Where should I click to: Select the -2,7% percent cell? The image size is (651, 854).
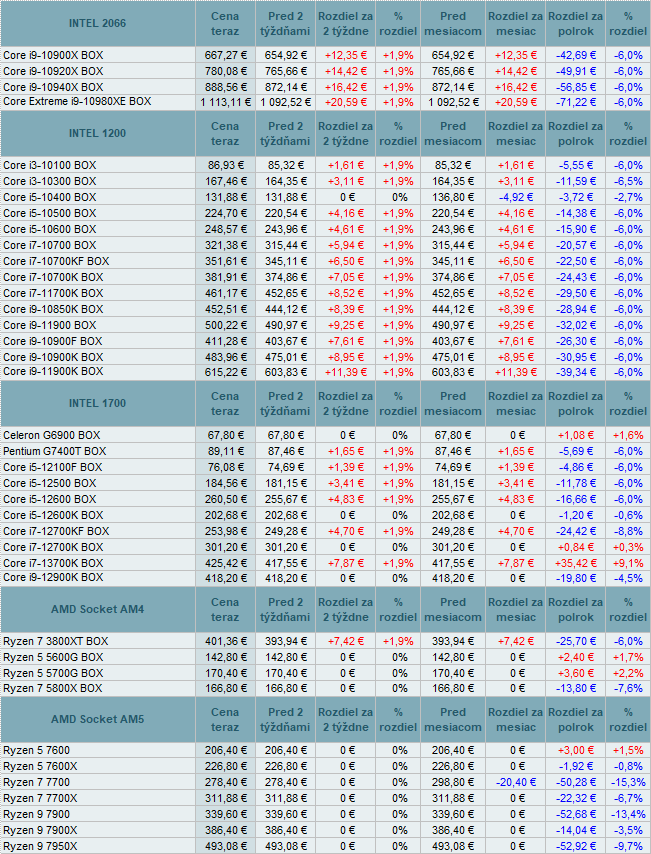pos(628,197)
